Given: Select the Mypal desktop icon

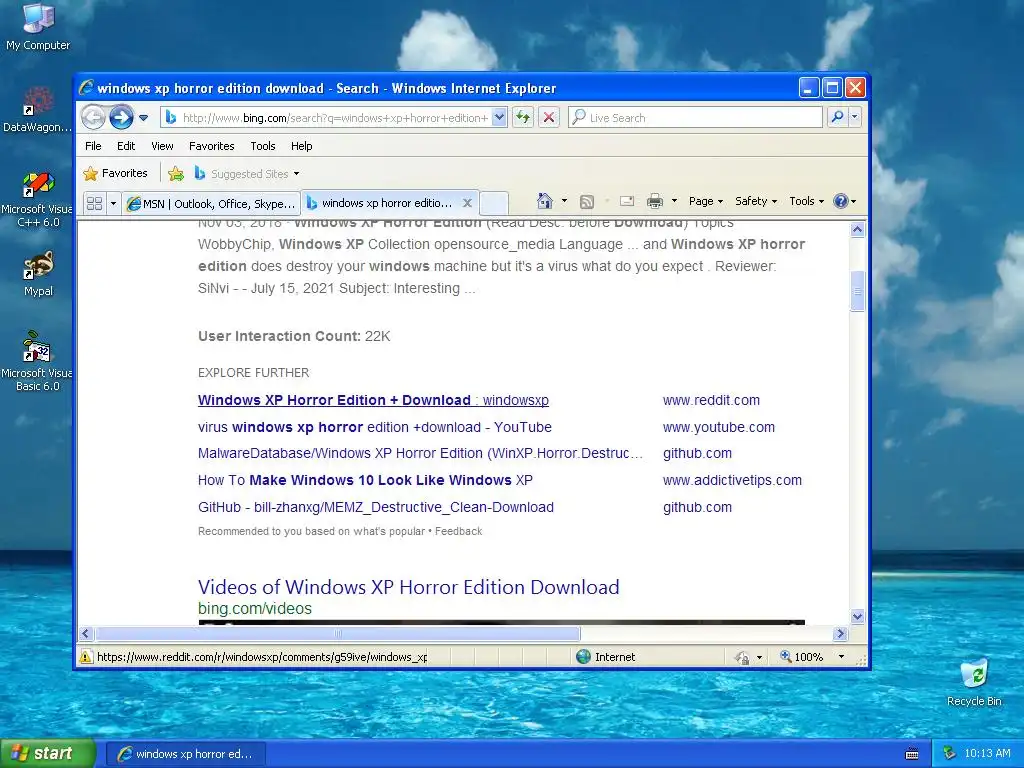Looking at the screenshot, I should [x=38, y=274].
